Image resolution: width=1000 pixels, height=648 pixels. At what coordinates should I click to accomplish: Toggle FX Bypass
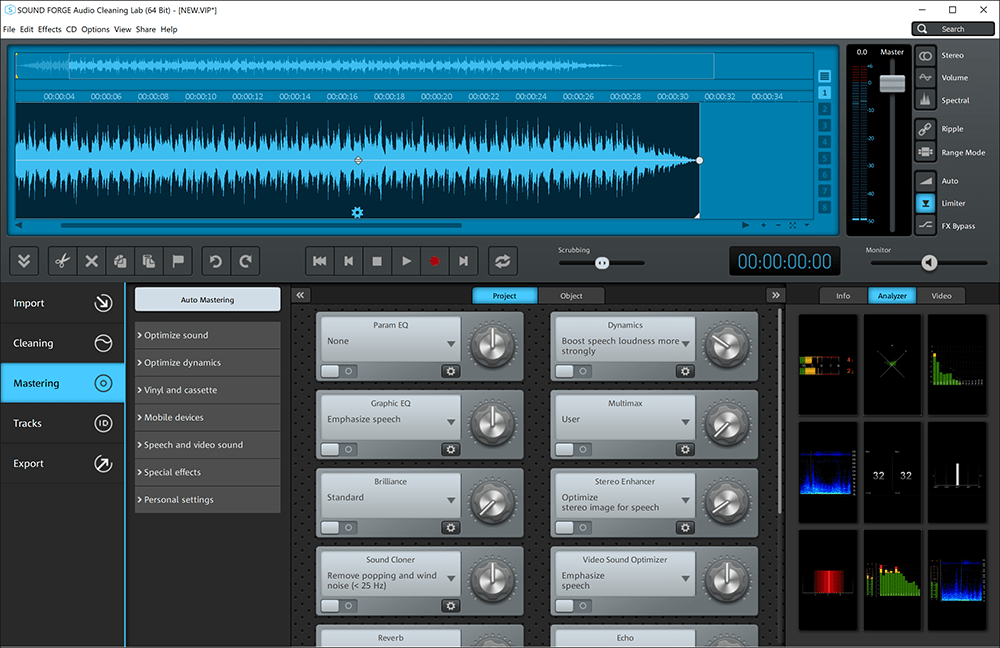tap(925, 226)
